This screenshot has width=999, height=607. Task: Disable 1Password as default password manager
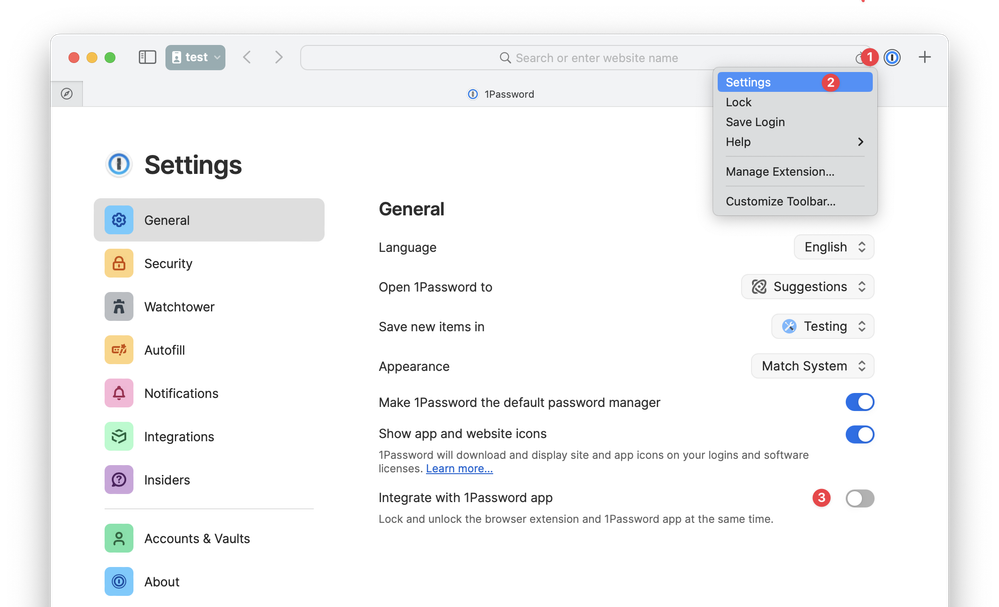(859, 402)
